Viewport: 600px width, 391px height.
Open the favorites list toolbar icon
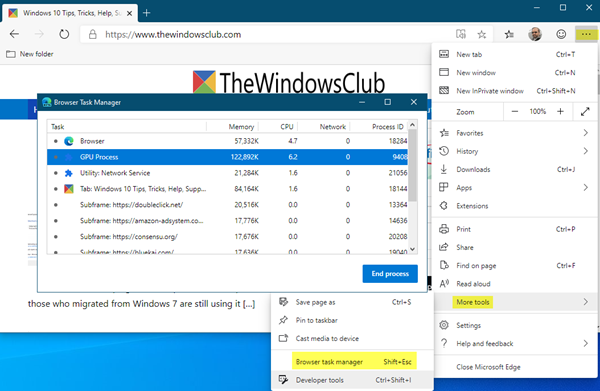(509, 34)
